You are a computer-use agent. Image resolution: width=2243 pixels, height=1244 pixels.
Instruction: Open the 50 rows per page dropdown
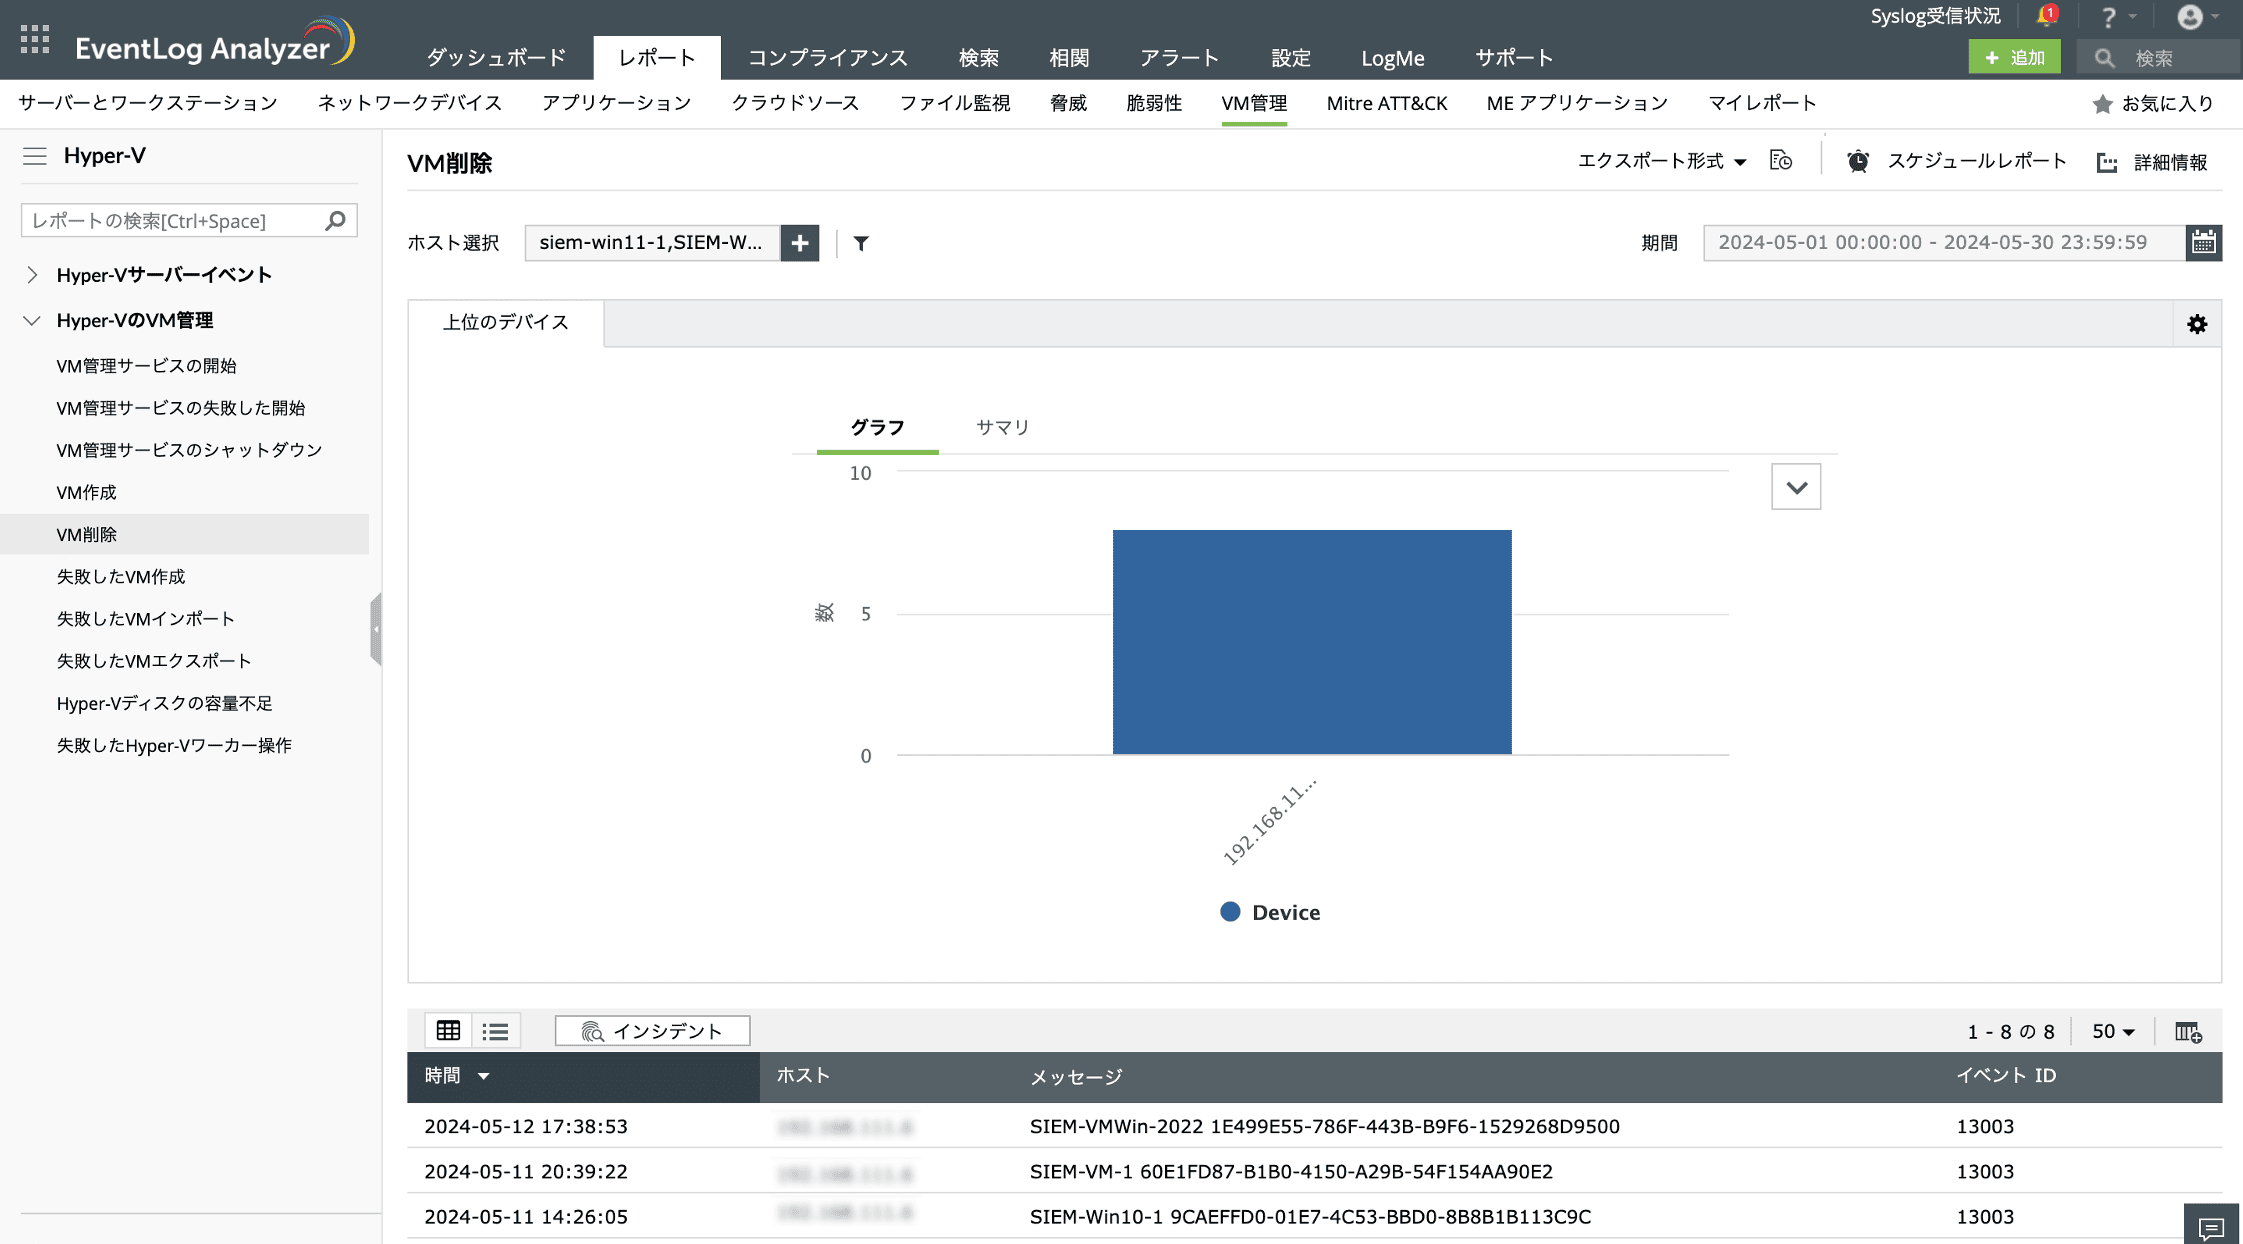pos(2112,1031)
